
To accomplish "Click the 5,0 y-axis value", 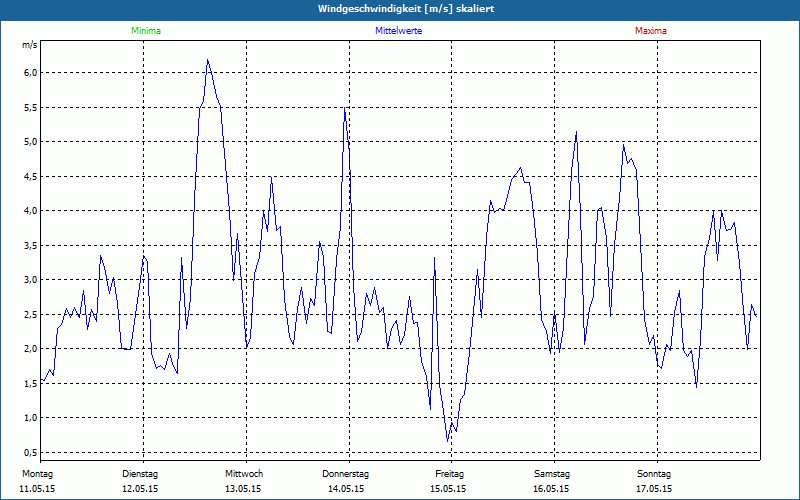I will (x=31, y=141).
